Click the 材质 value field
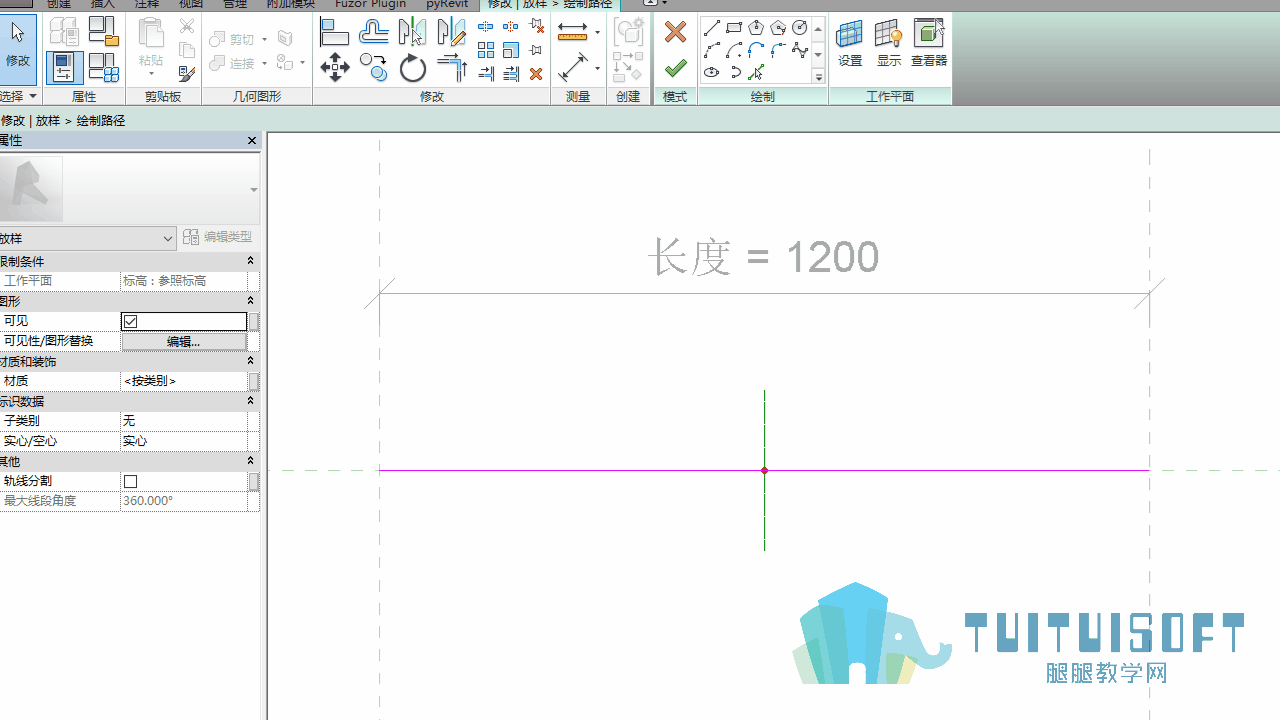 [184, 381]
